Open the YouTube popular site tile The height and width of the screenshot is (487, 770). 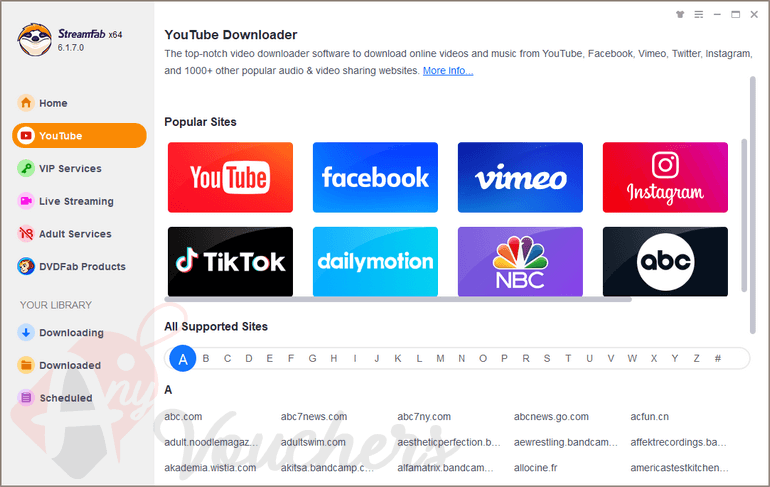tap(230, 177)
